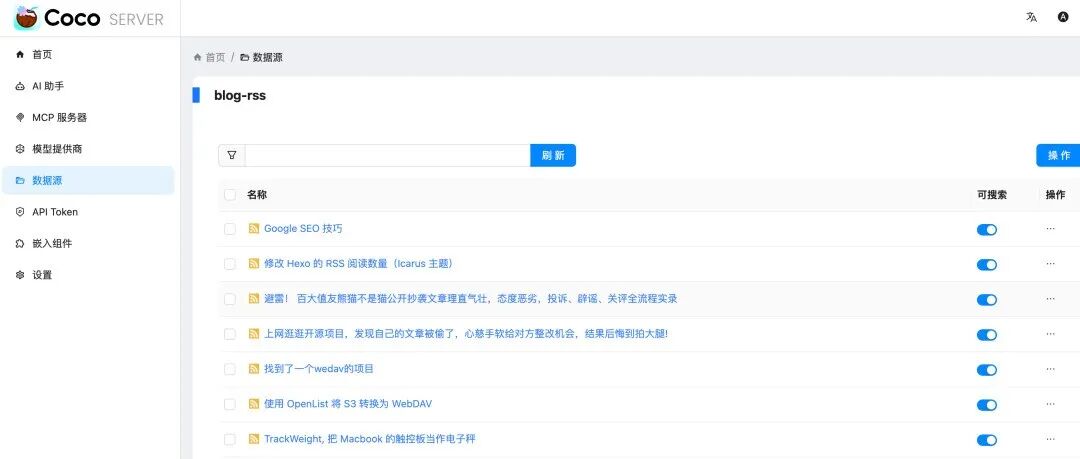Click the 刷新 refresh button
Screen dimensions: 1080x459
pyautogui.click(x=553, y=155)
